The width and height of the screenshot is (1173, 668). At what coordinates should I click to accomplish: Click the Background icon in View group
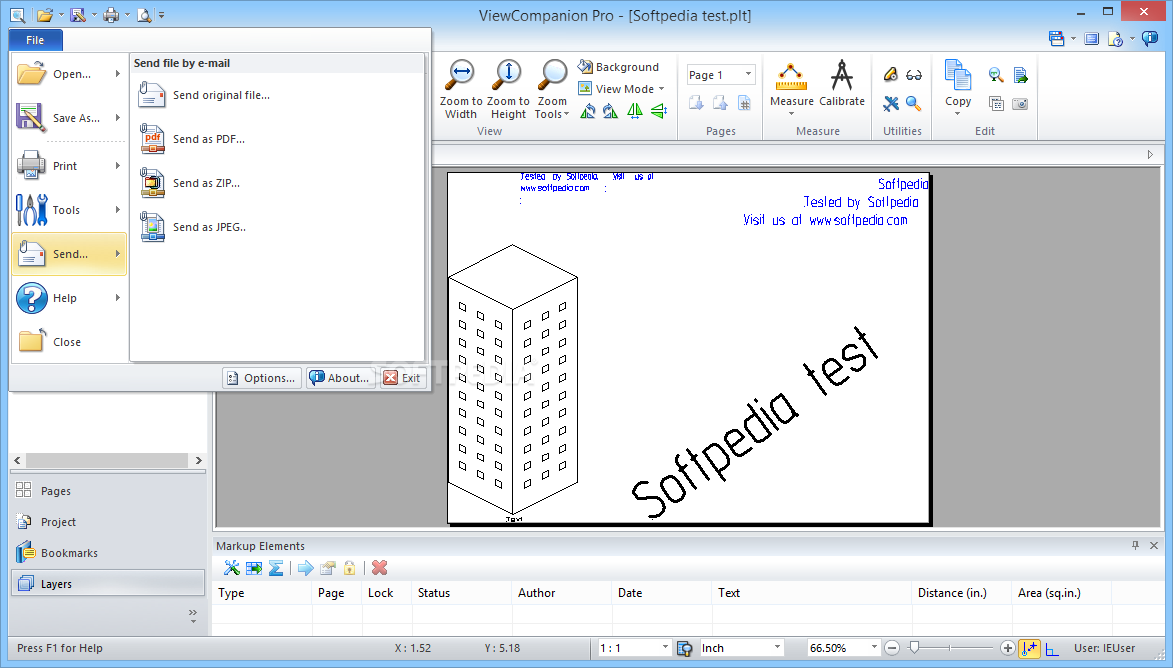point(585,67)
